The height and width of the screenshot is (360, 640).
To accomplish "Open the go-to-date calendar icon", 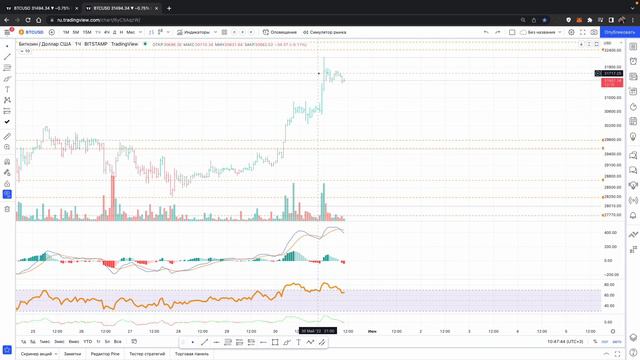I will [134, 342].
